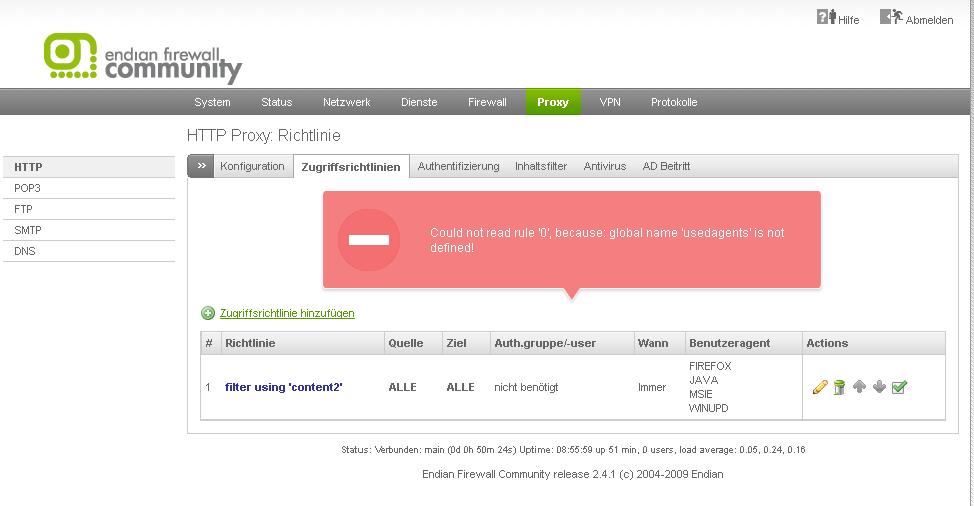The image size is (974, 506).
Task: Move rule 1 up with the arrow icon
Action: click(x=859, y=387)
